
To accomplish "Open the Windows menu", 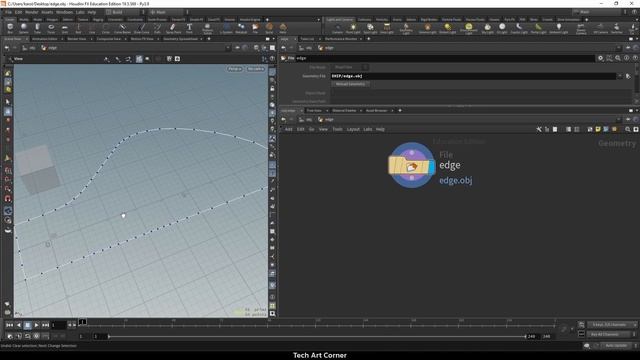I will point(64,12).
